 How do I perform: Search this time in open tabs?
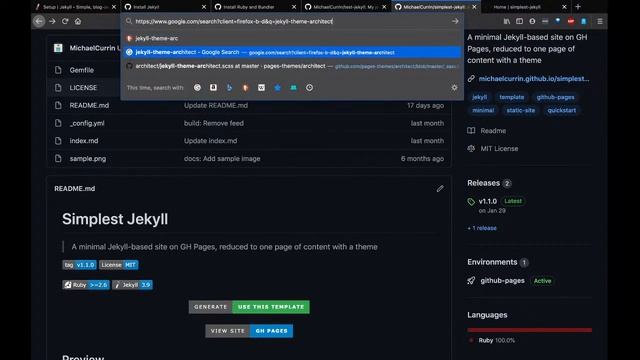(293, 87)
